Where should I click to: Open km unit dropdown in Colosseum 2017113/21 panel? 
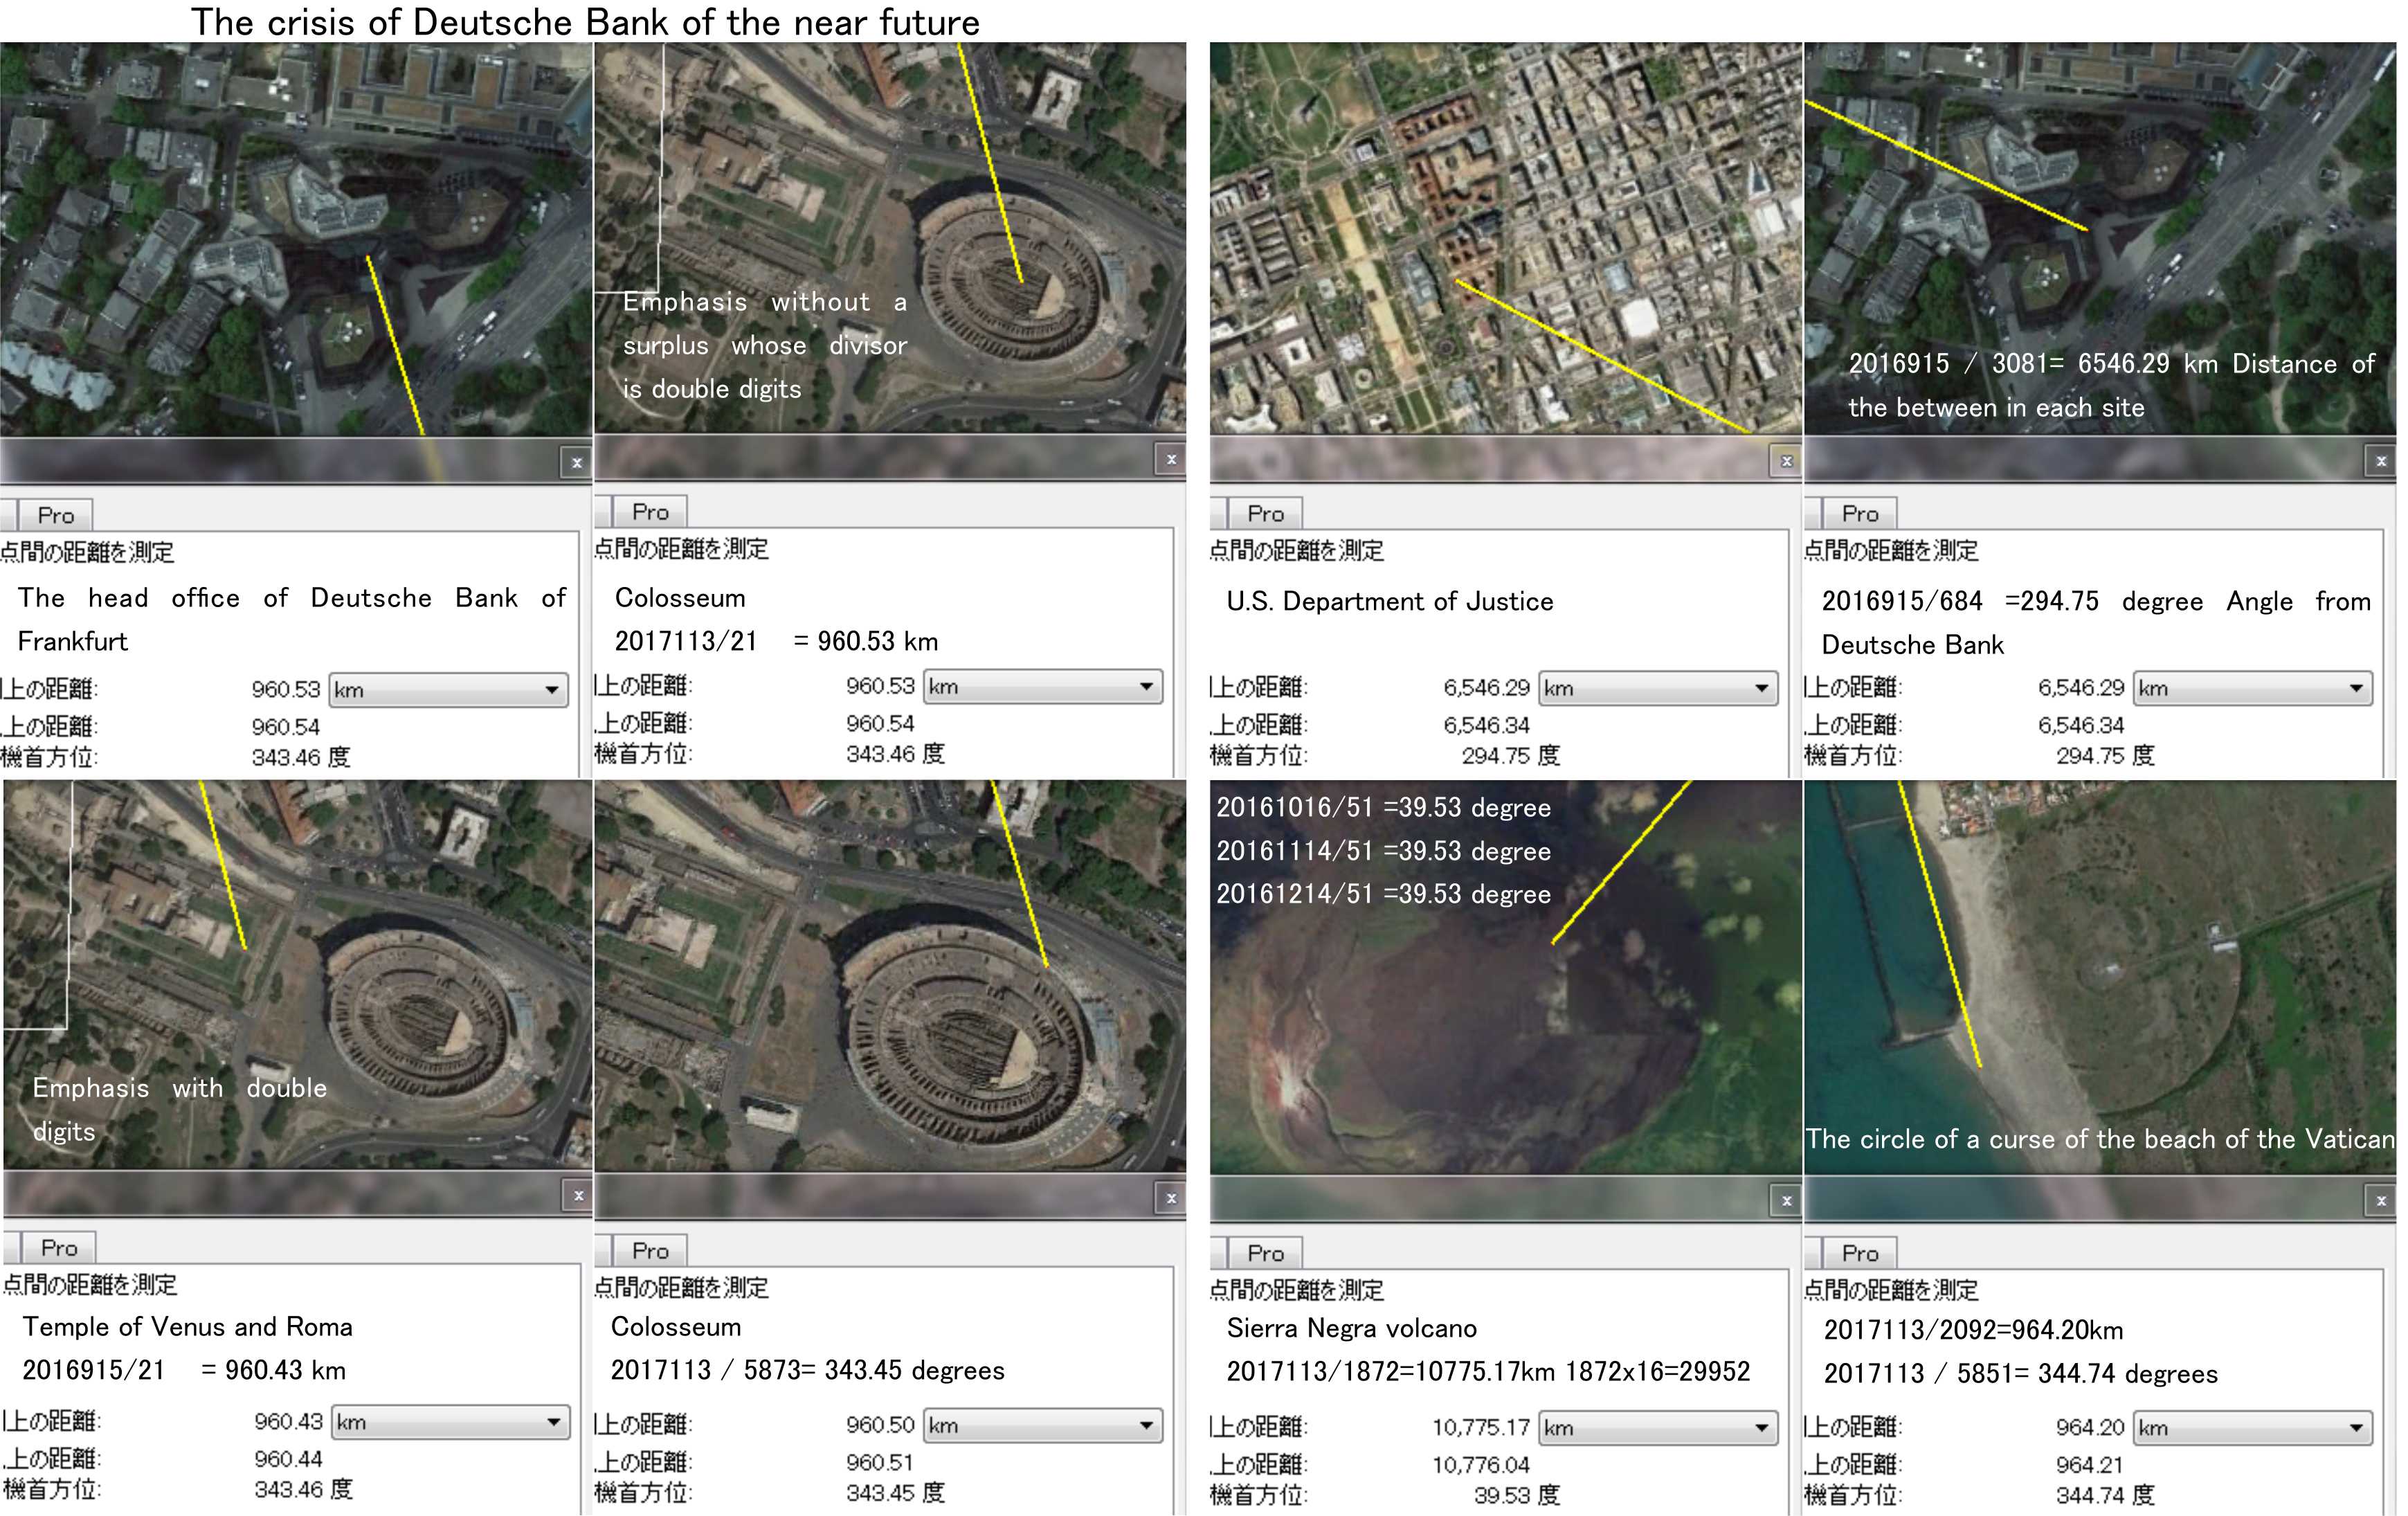(1043, 687)
